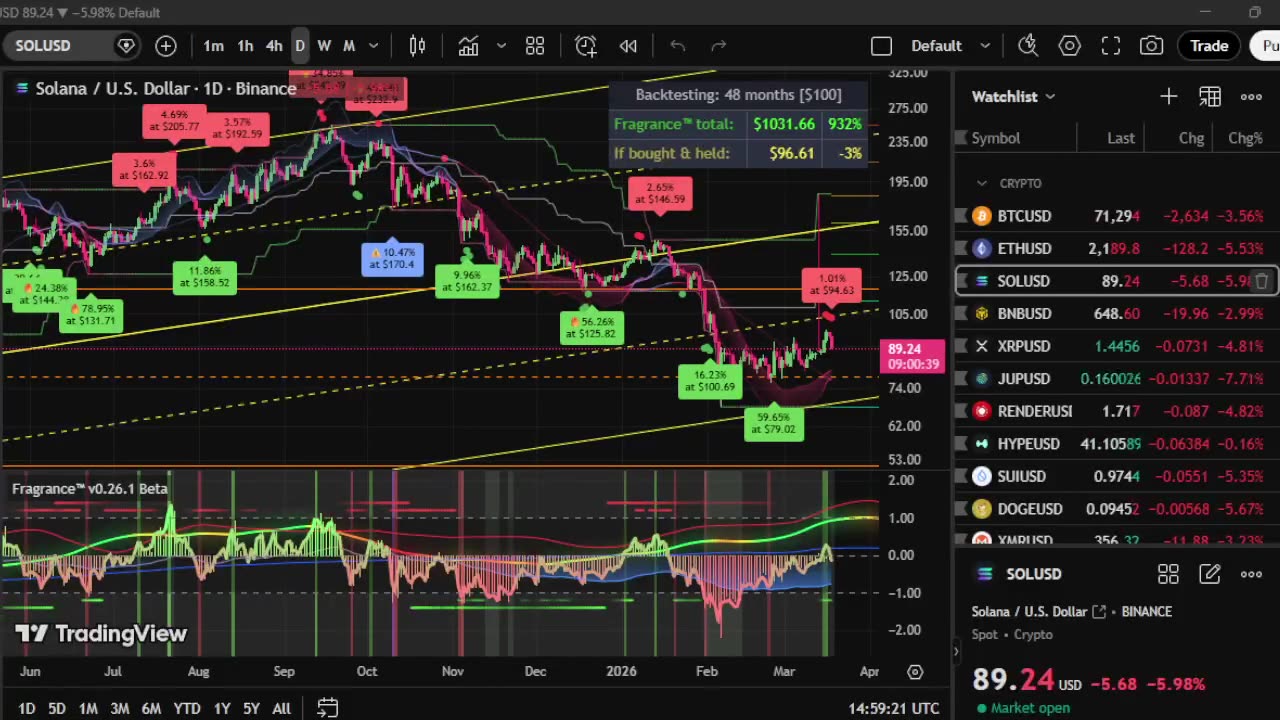Select BTCUSD in the watchlist
The height and width of the screenshot is (720, 1280).
(1117, 216)
